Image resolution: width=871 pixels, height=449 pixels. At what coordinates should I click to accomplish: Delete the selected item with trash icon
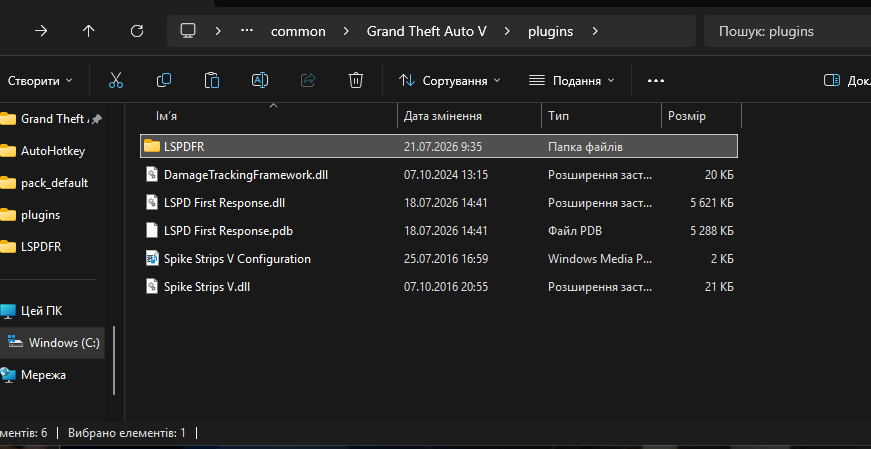pos(356,81)
